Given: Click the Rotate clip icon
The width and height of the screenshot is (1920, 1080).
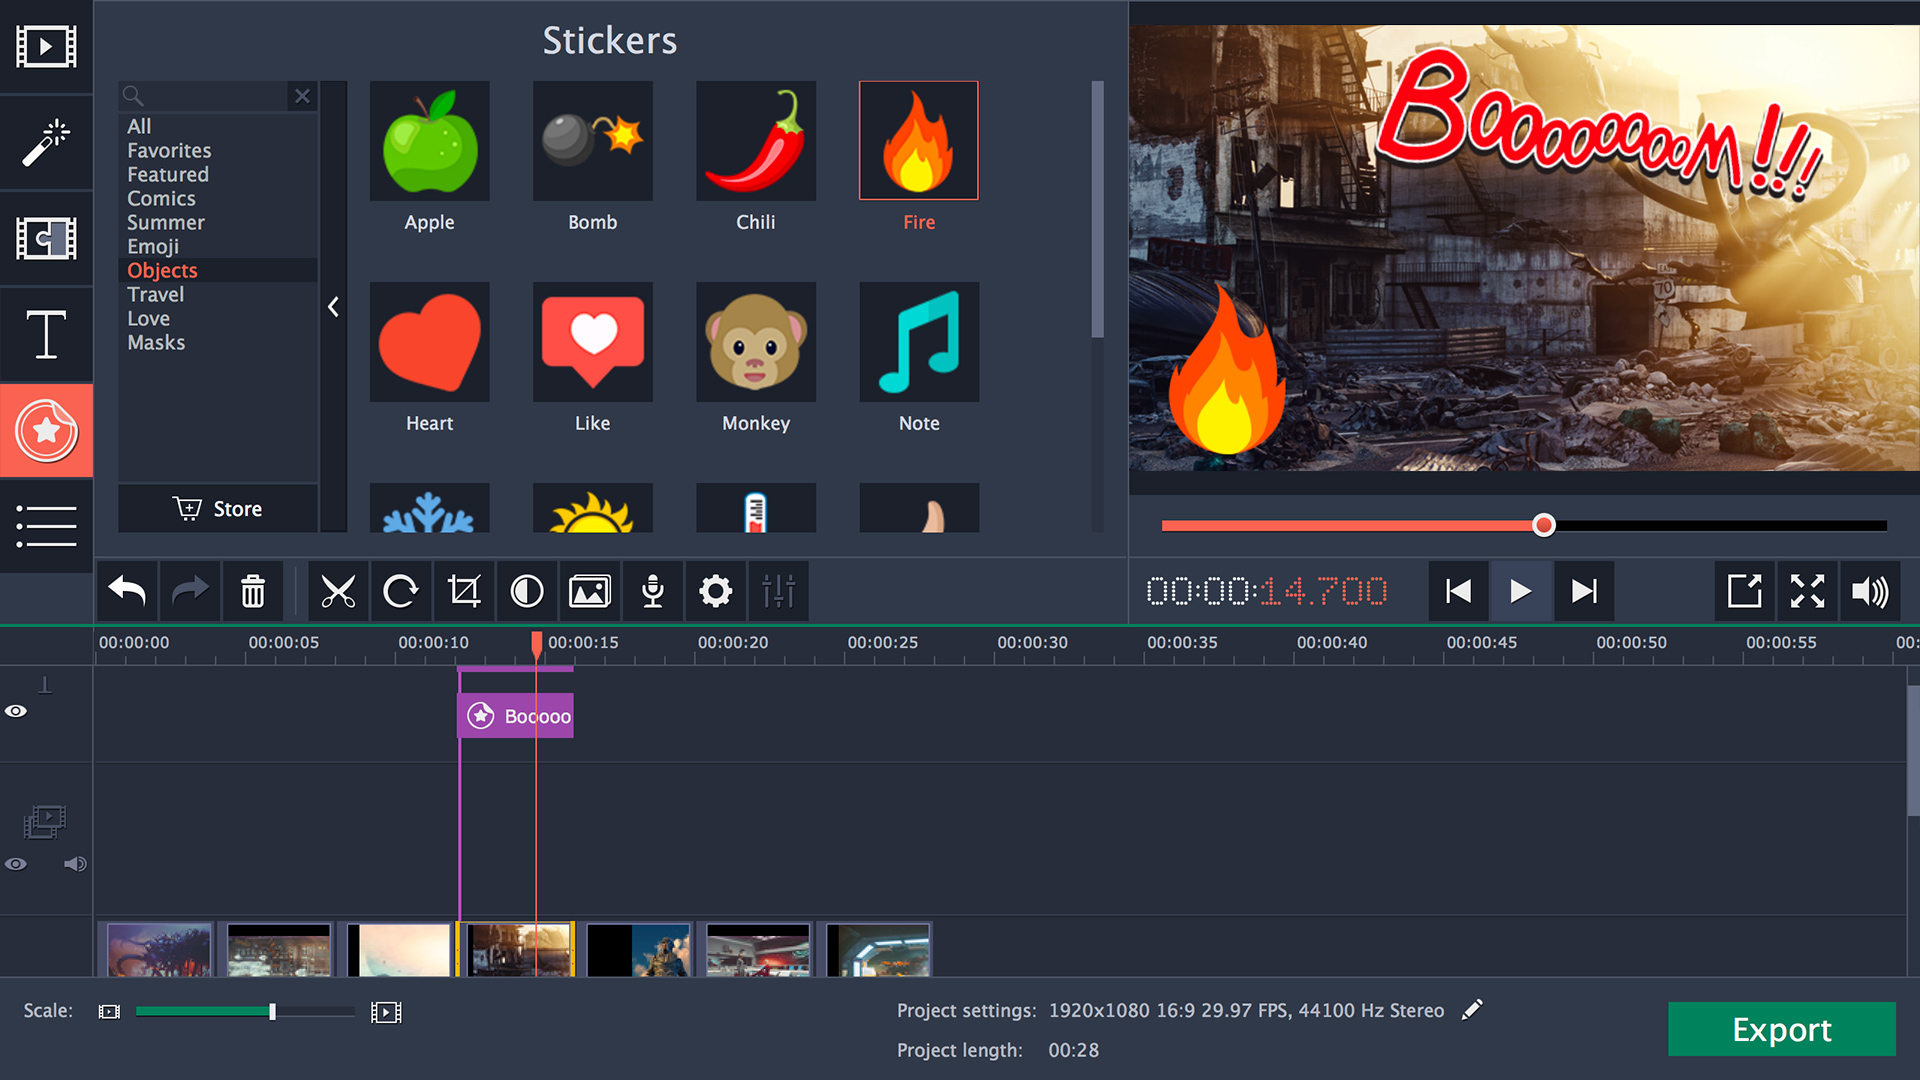Looking at the screenshot, I should pos(400,591).
